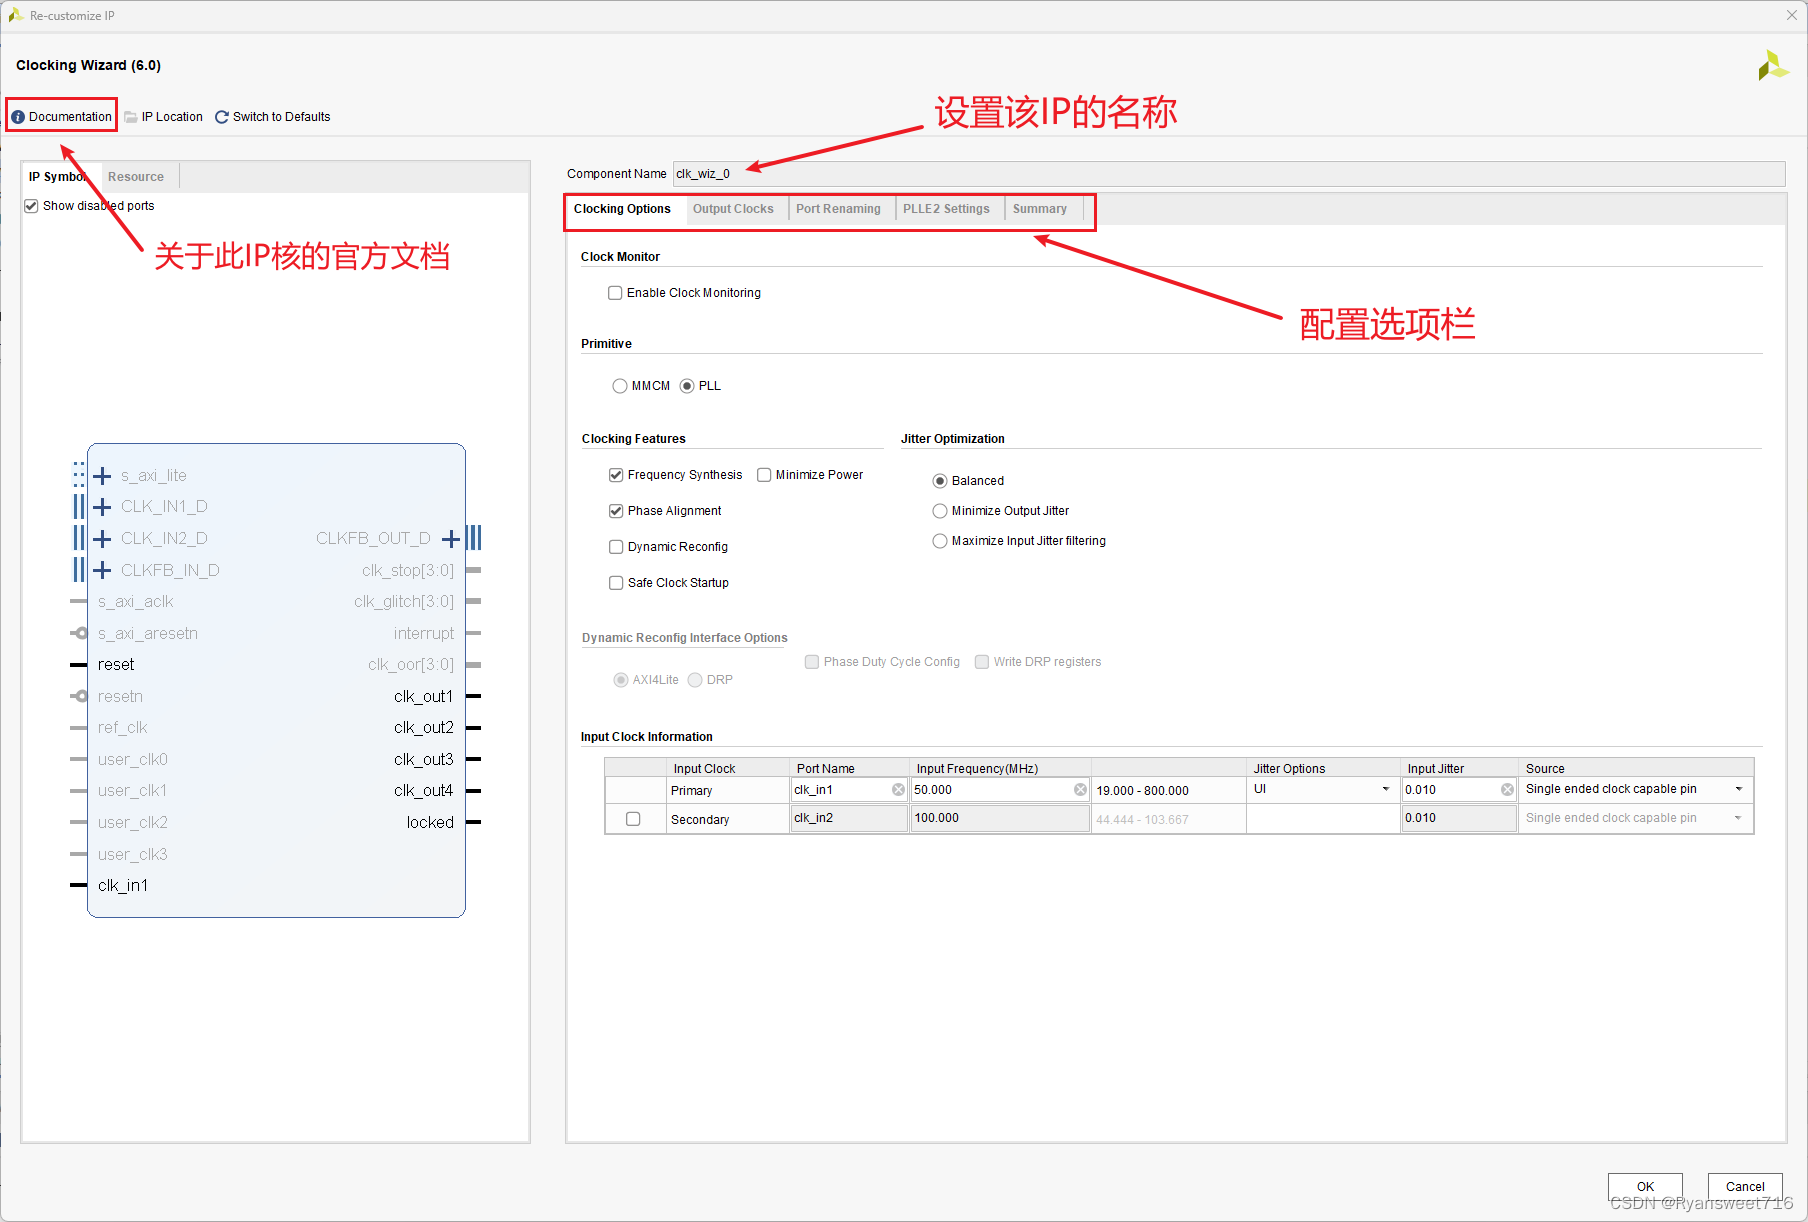
Task: Click the clk_in1 port on symbol
Action: tap(123, 886)
